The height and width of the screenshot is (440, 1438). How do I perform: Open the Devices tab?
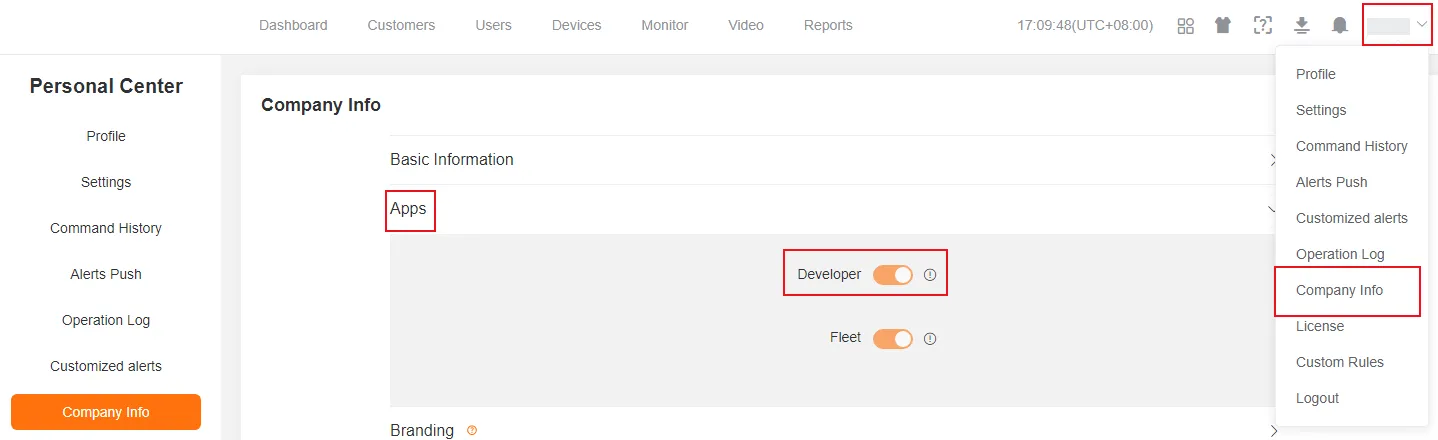click(577, 26)
